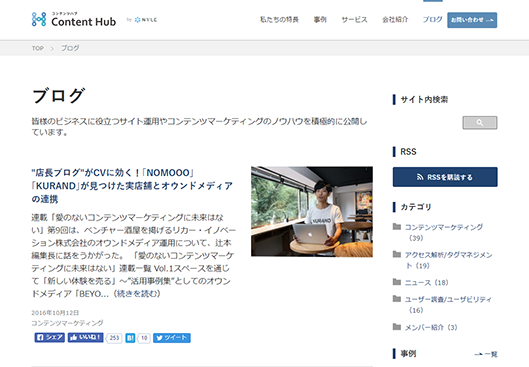Click folder icon beside ニュース category
529x367 pixels.
click(x=397, y=282)
